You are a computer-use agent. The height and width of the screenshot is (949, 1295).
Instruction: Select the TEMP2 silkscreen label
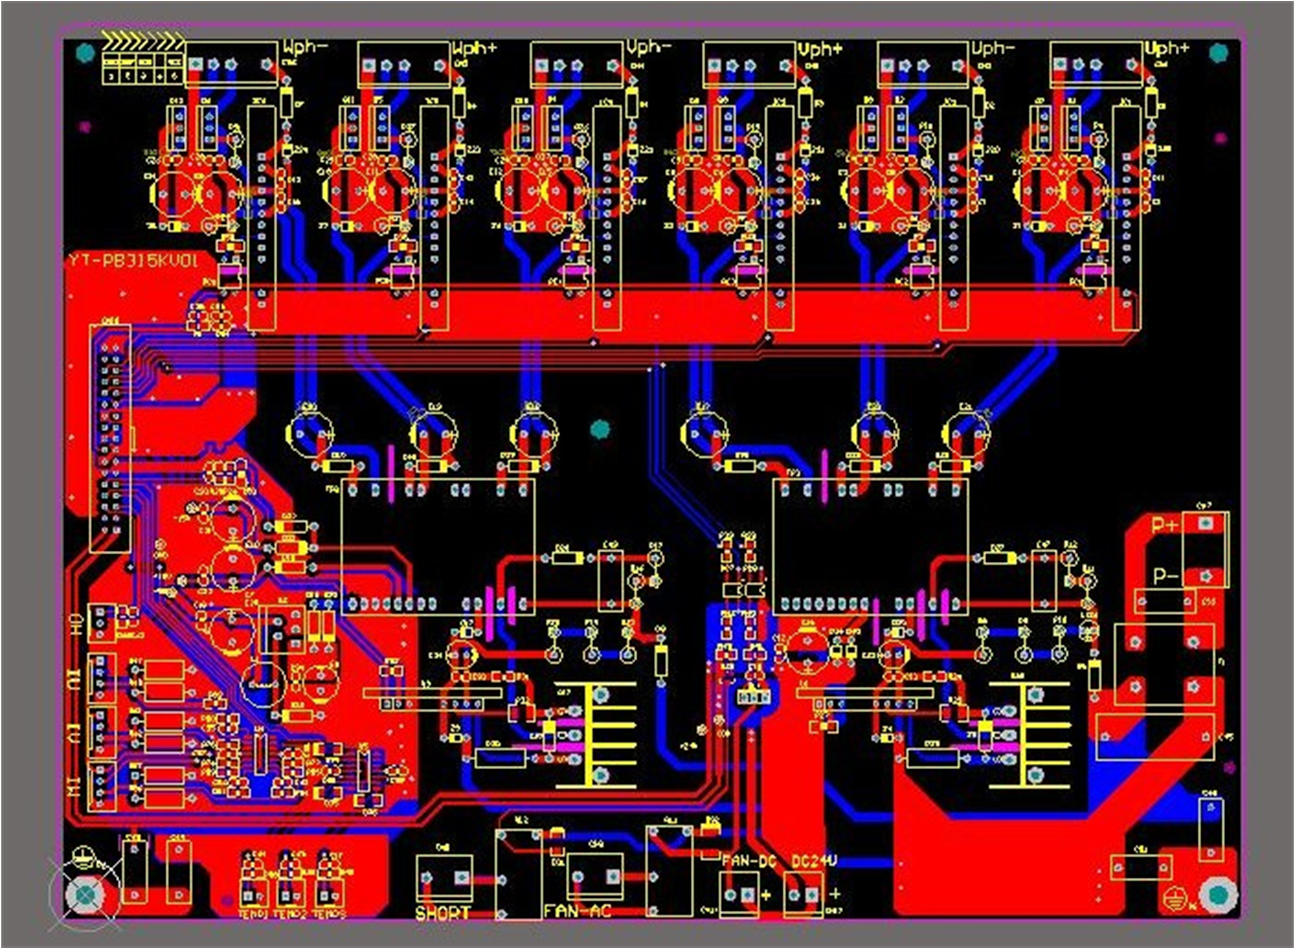(291, 914)
